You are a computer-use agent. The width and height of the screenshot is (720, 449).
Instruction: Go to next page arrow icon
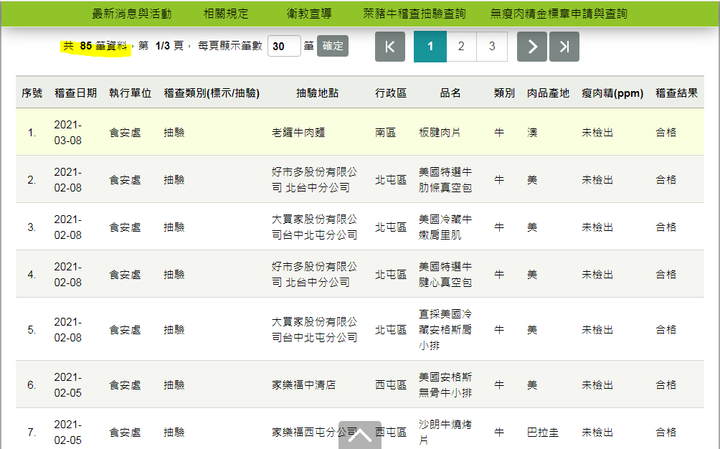coord(532,46)
